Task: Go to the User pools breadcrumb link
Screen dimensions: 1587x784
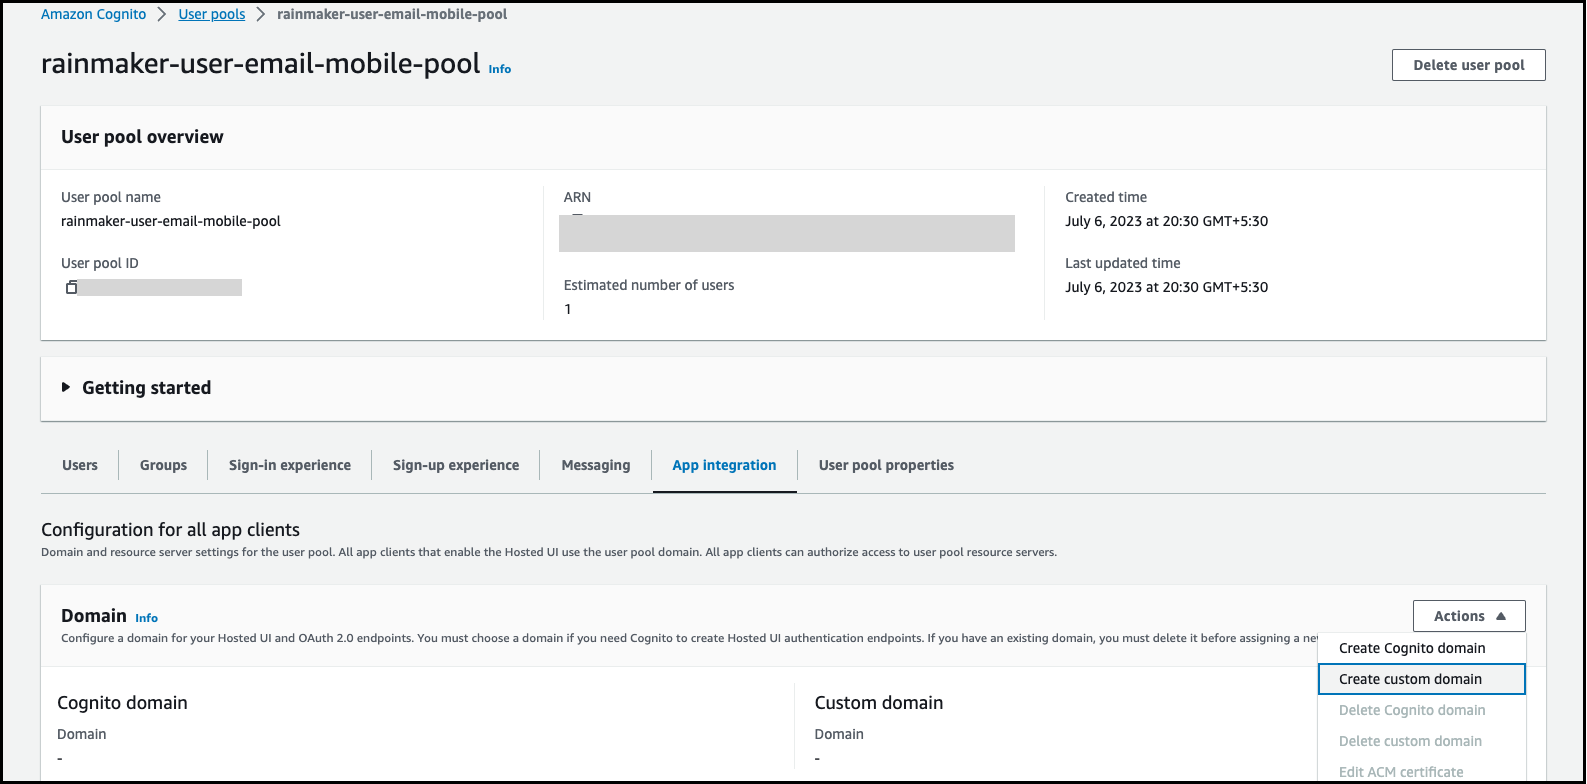Action: tap(212, 15)
